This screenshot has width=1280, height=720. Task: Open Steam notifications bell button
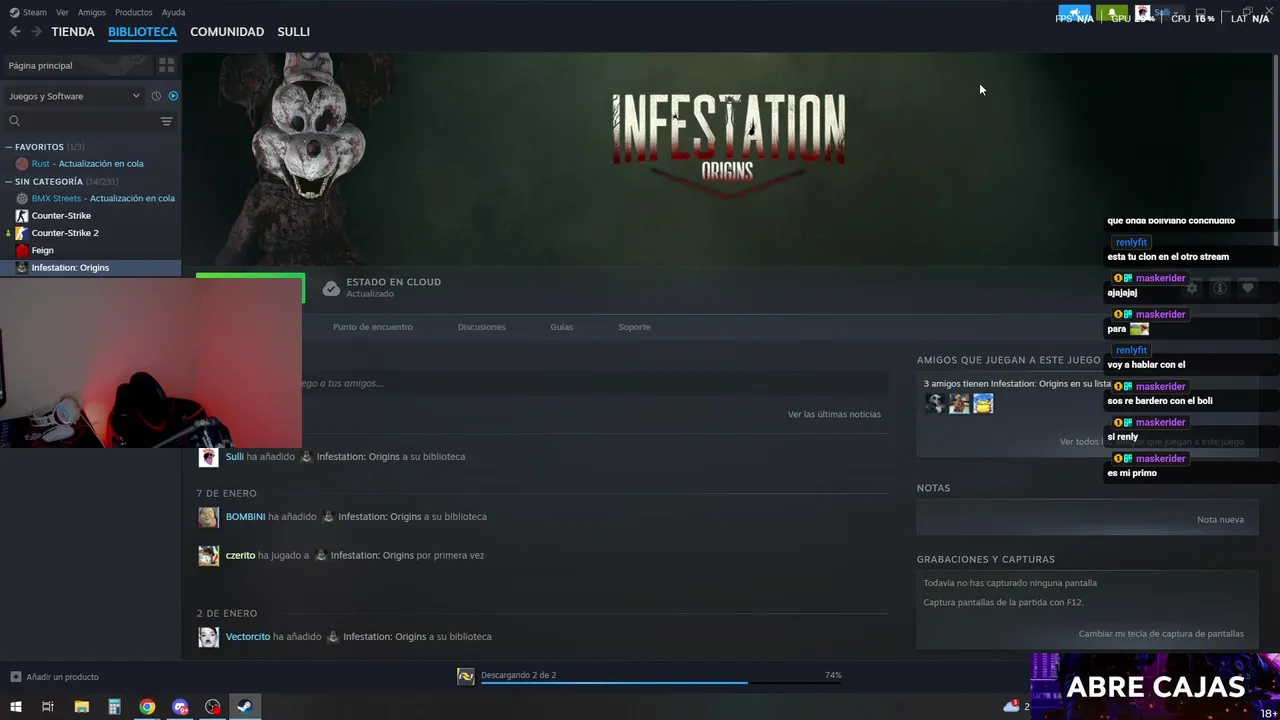pos(1112,13)
